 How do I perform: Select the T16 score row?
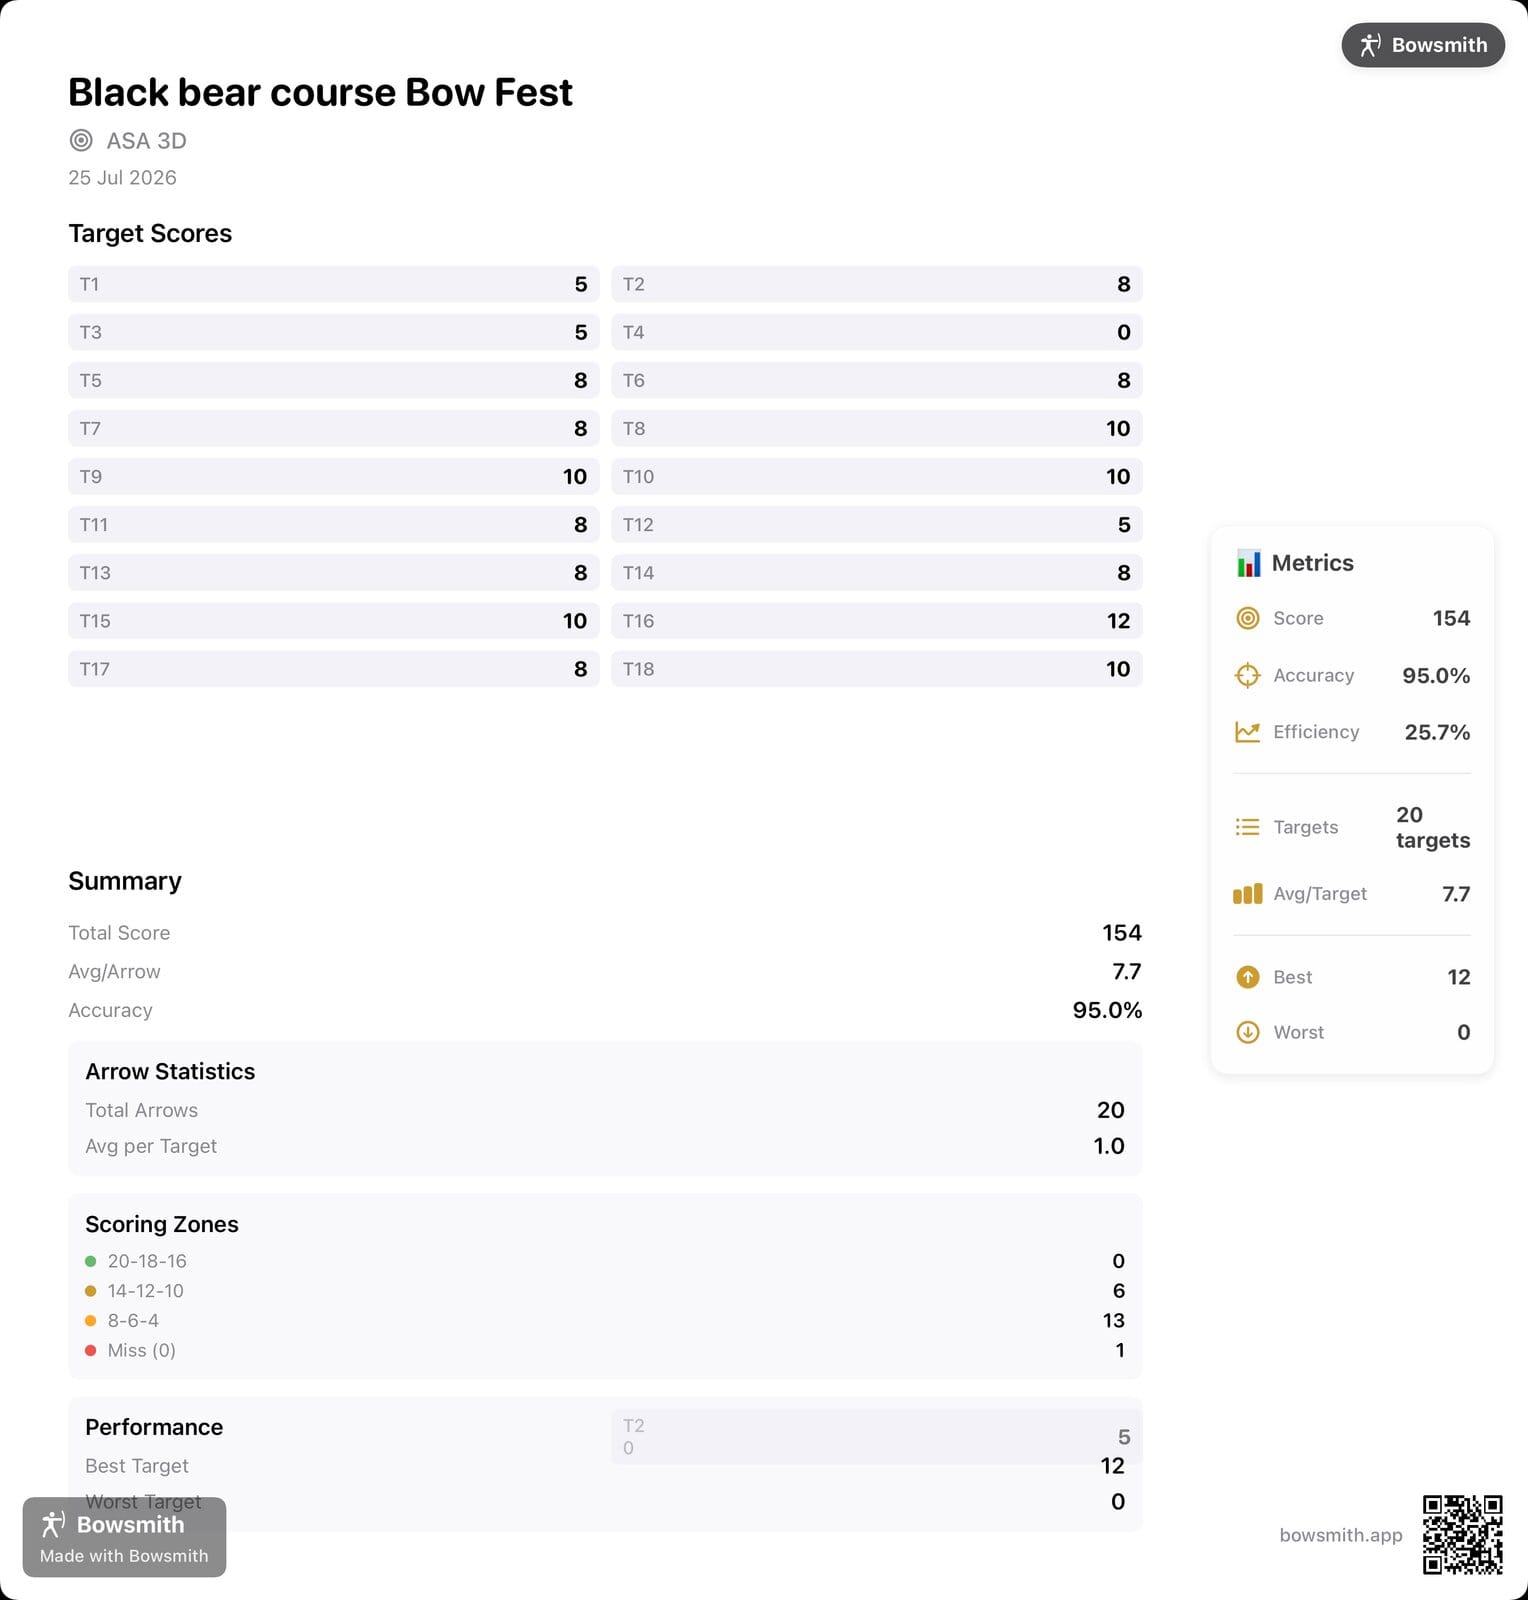(x=877, y=621)
